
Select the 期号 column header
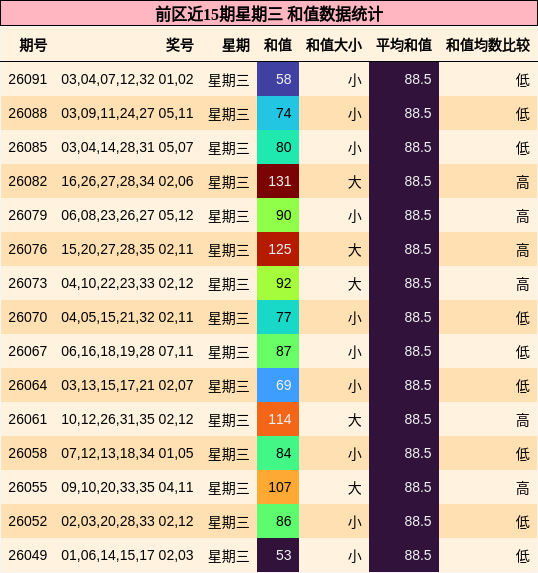click(33, 45)
